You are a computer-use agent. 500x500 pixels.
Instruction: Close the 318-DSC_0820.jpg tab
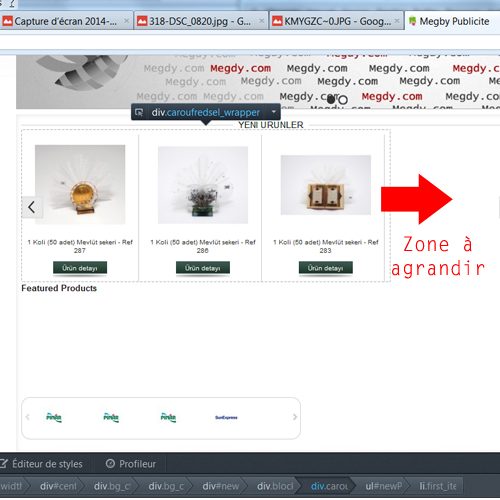(x=262, y=21)
